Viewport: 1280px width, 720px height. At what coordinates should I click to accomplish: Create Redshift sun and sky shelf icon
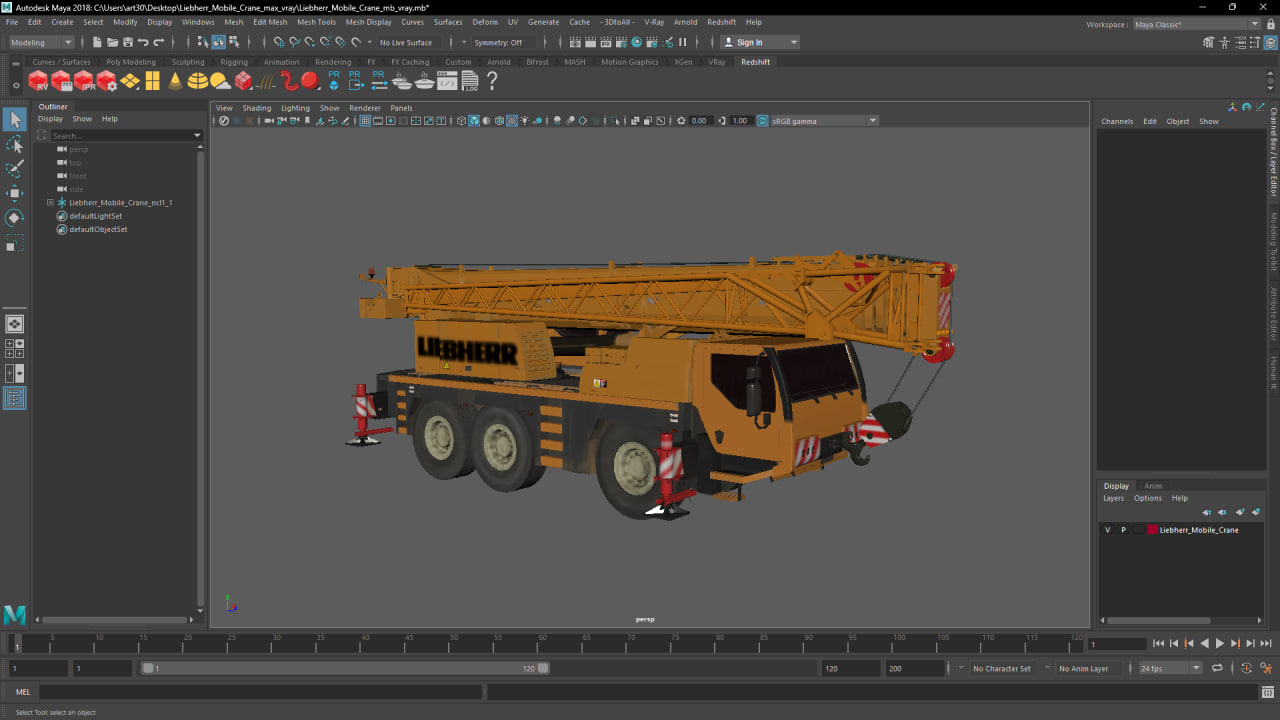(x=221, y=81)
